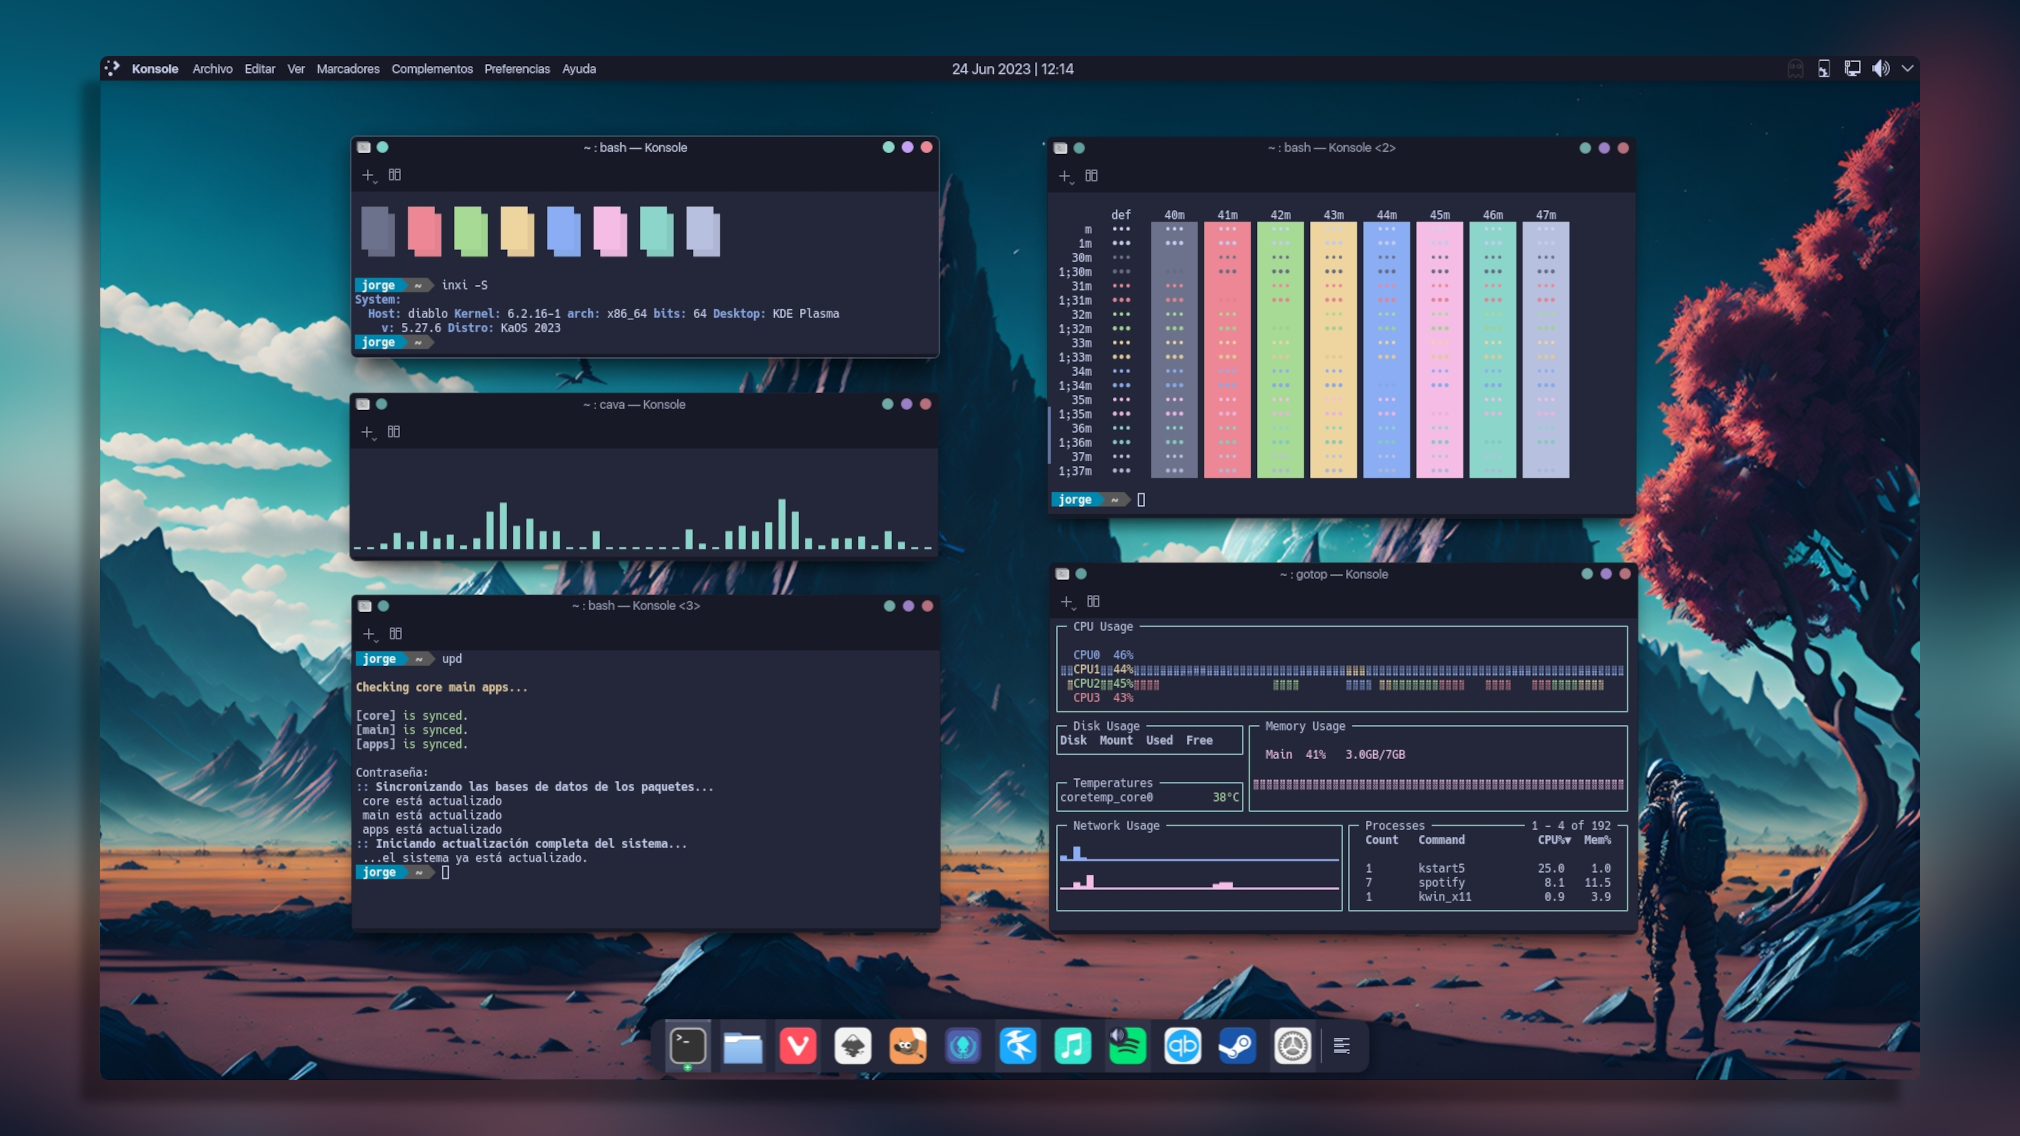The height and width of the screenshot is (1136, 2020).
Task: Open window menu icon of gotop — Konsole
Action: (x=1063, y=575)
